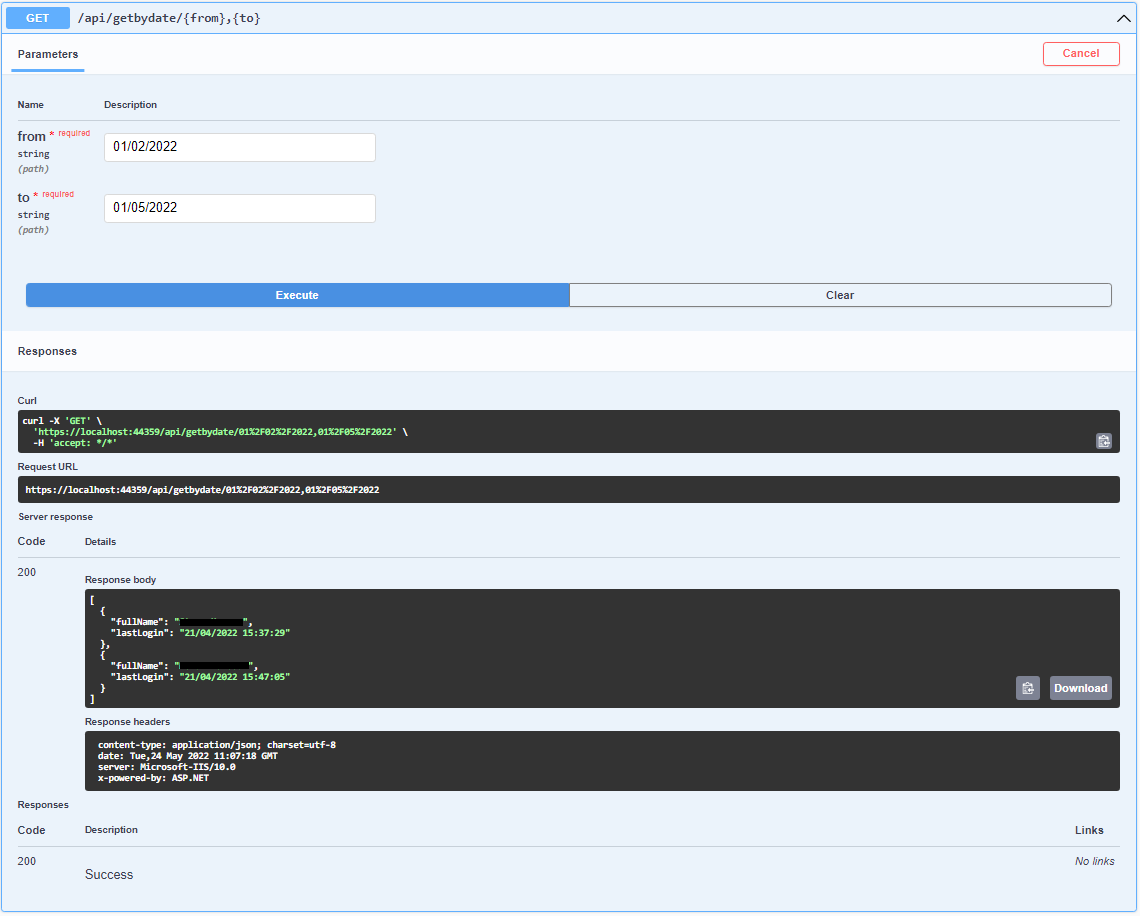1140x916 pixels.
Task: Click the 'Response body' label
Action: click(121, 579)
